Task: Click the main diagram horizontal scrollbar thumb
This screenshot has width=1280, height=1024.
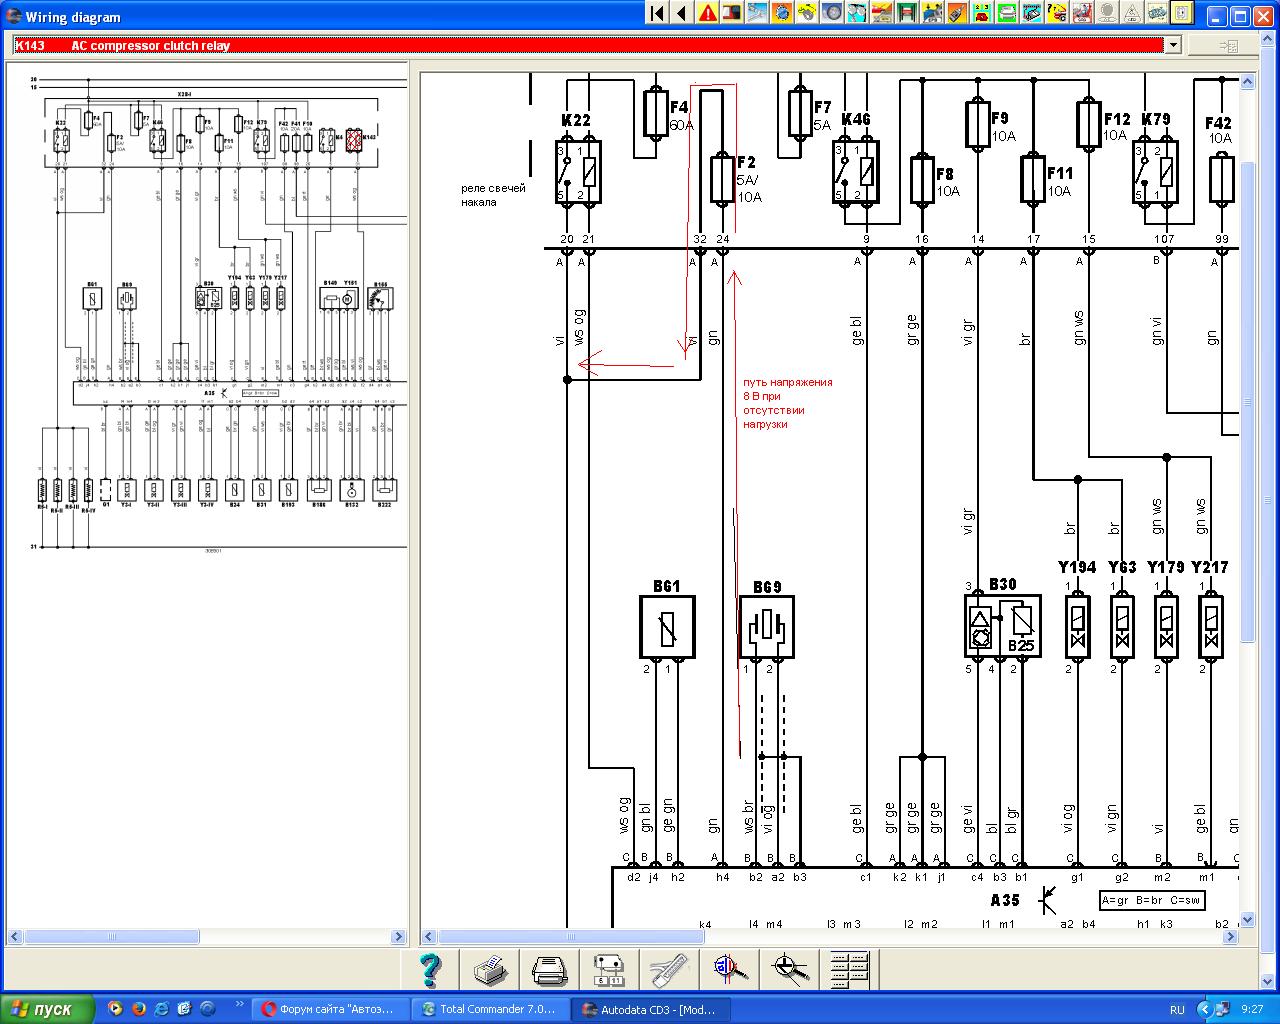Action: 571,937
